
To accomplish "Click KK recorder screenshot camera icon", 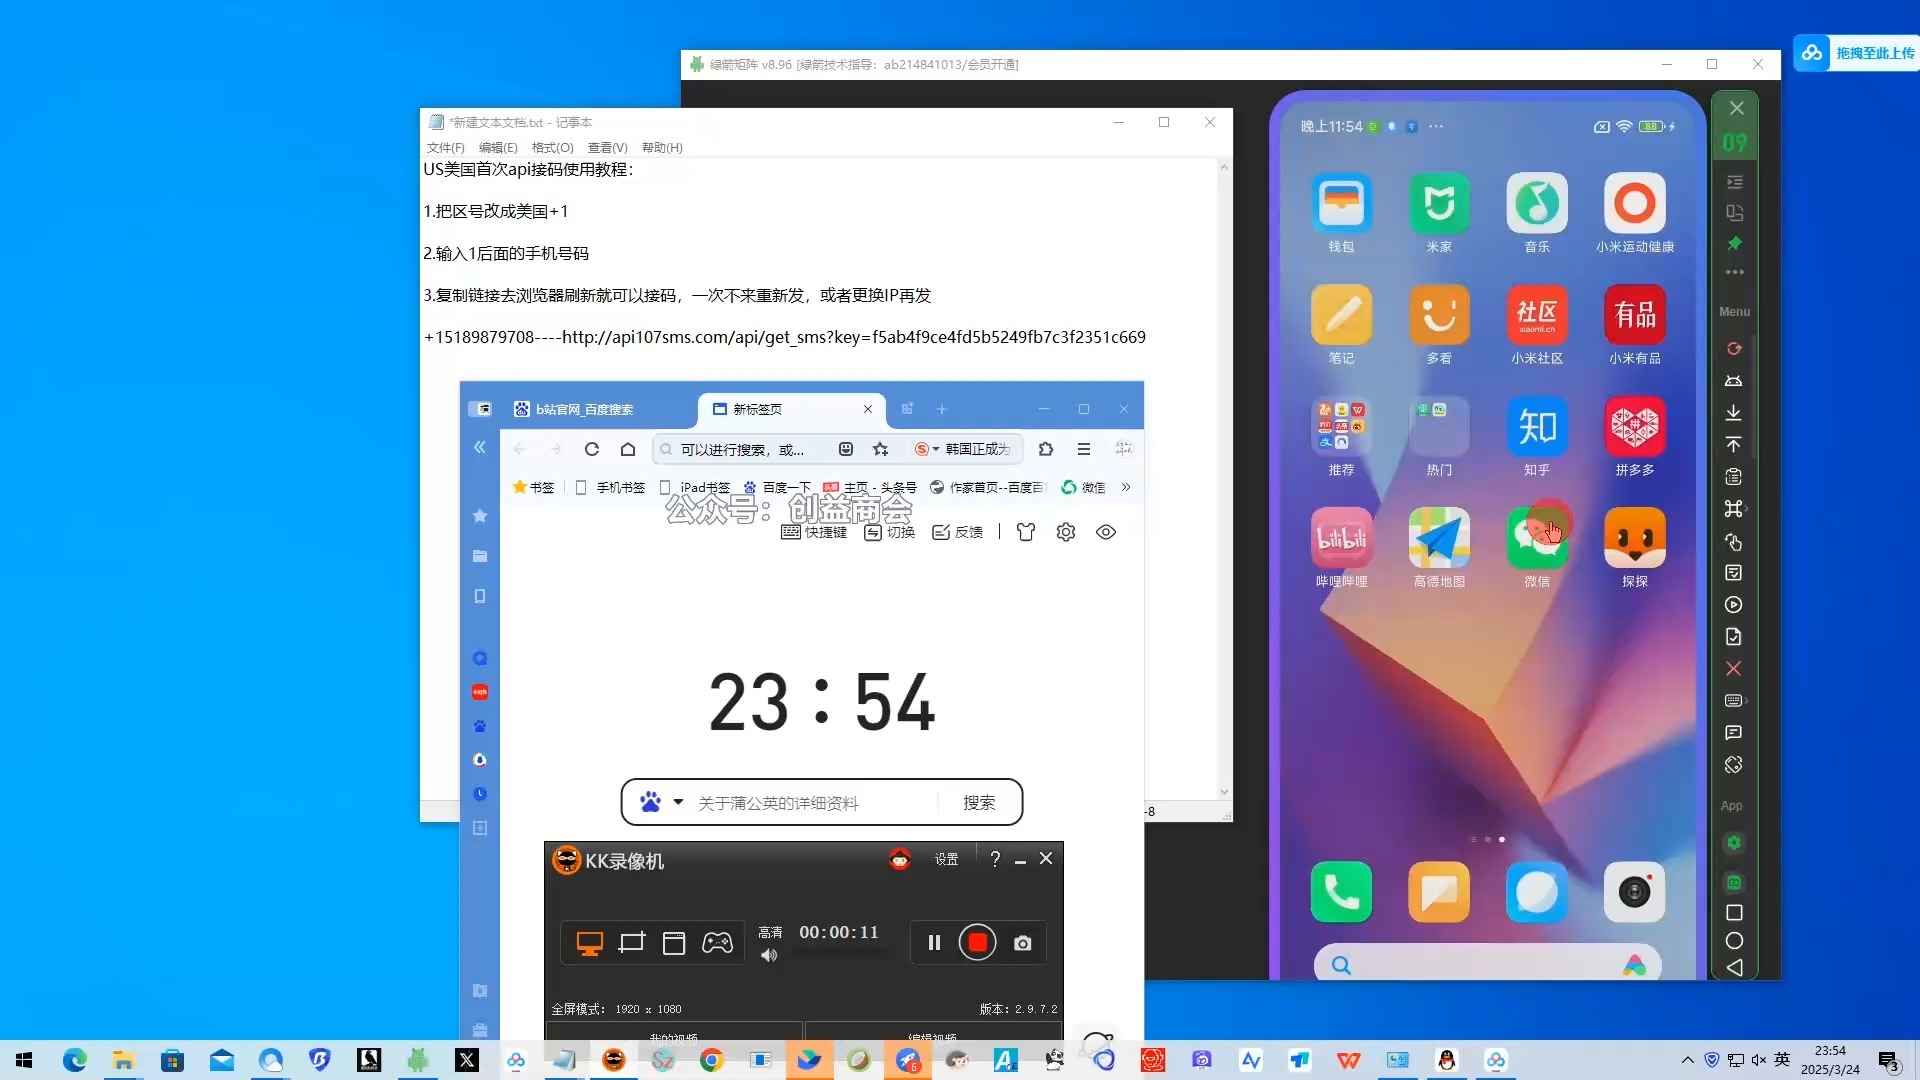I will pos(1022,943).
